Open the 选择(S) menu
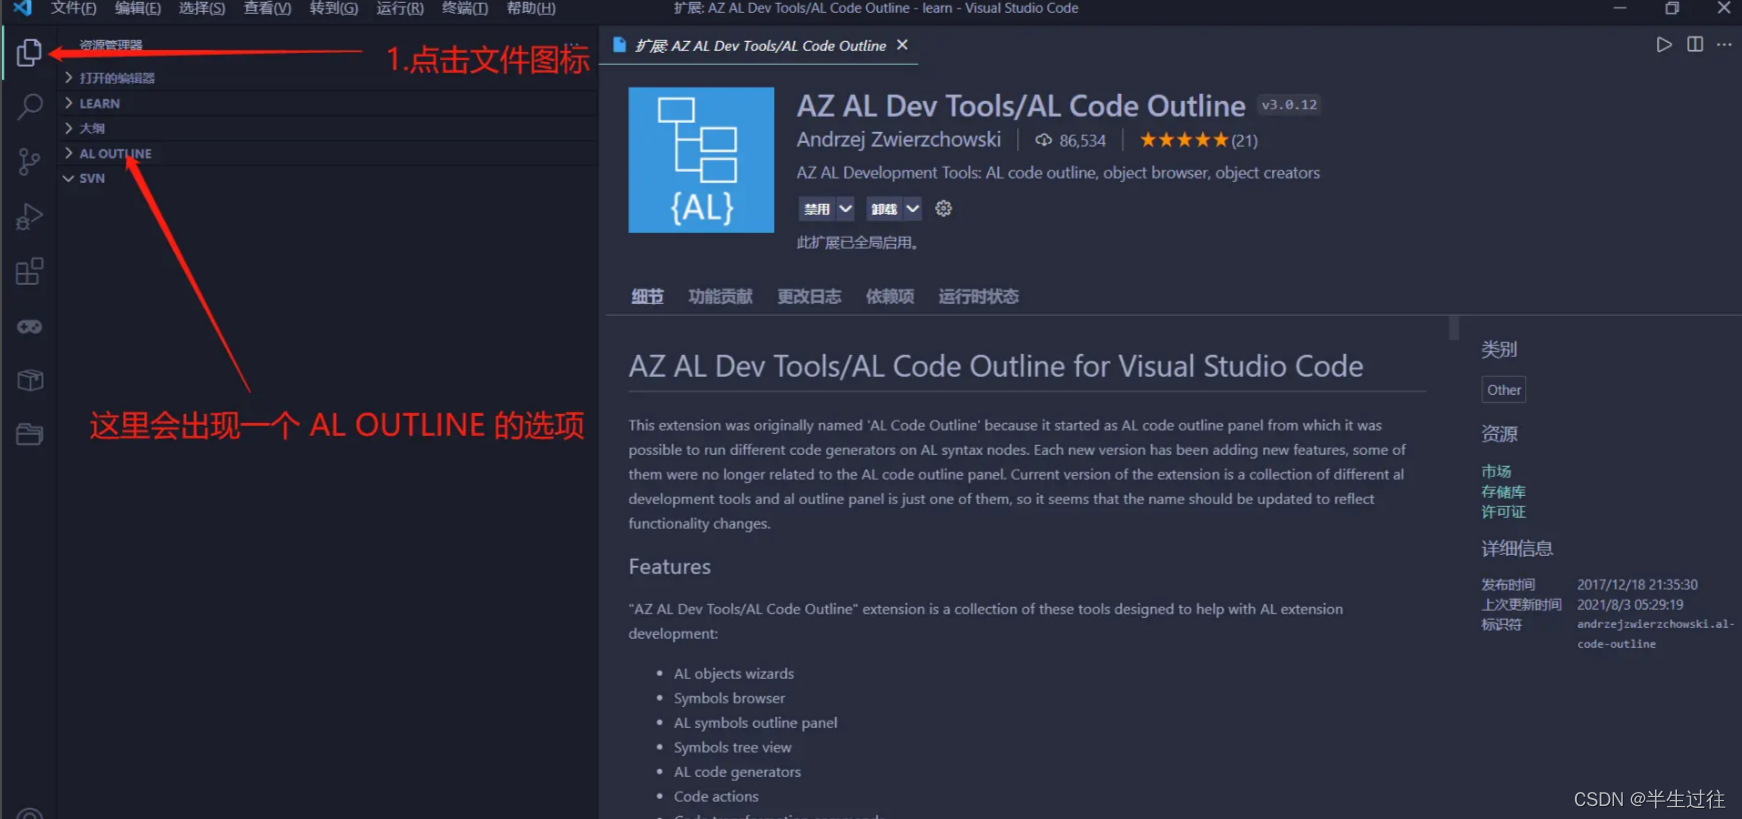Viewport: 1742px width, 819px height. coord(202,8)
